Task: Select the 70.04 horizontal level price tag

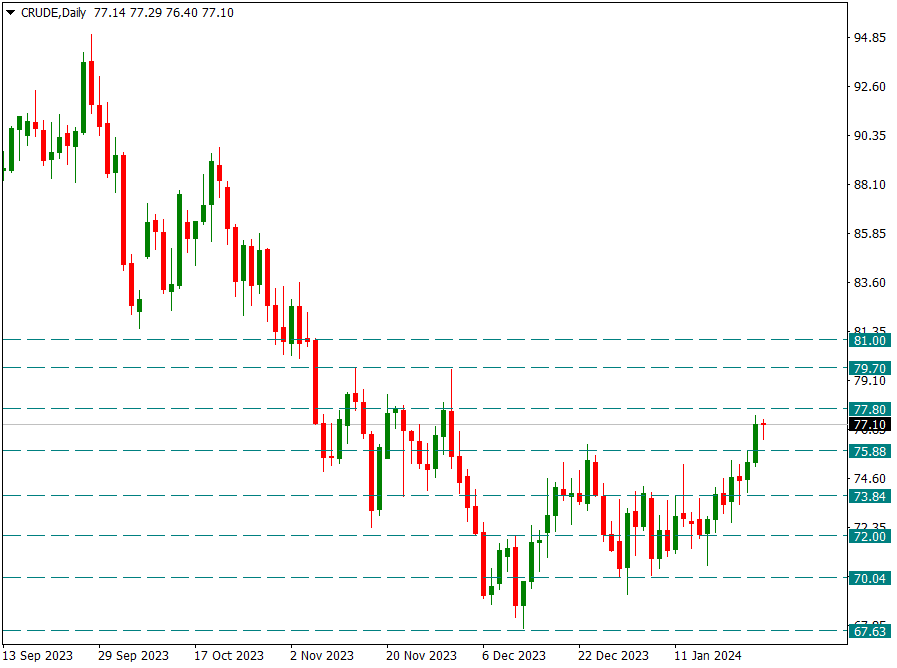Action: (869, 579)
